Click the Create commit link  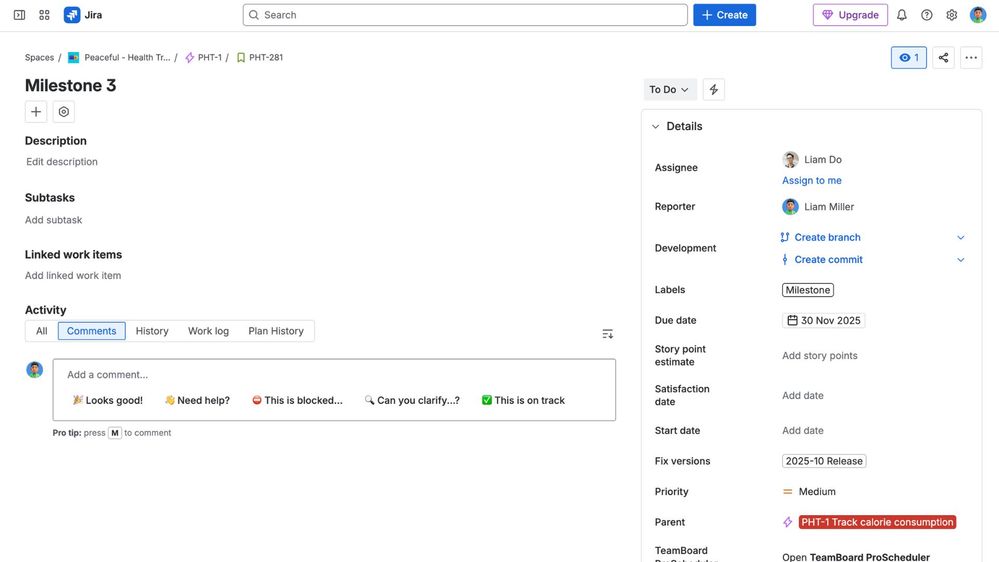point(828,259)
